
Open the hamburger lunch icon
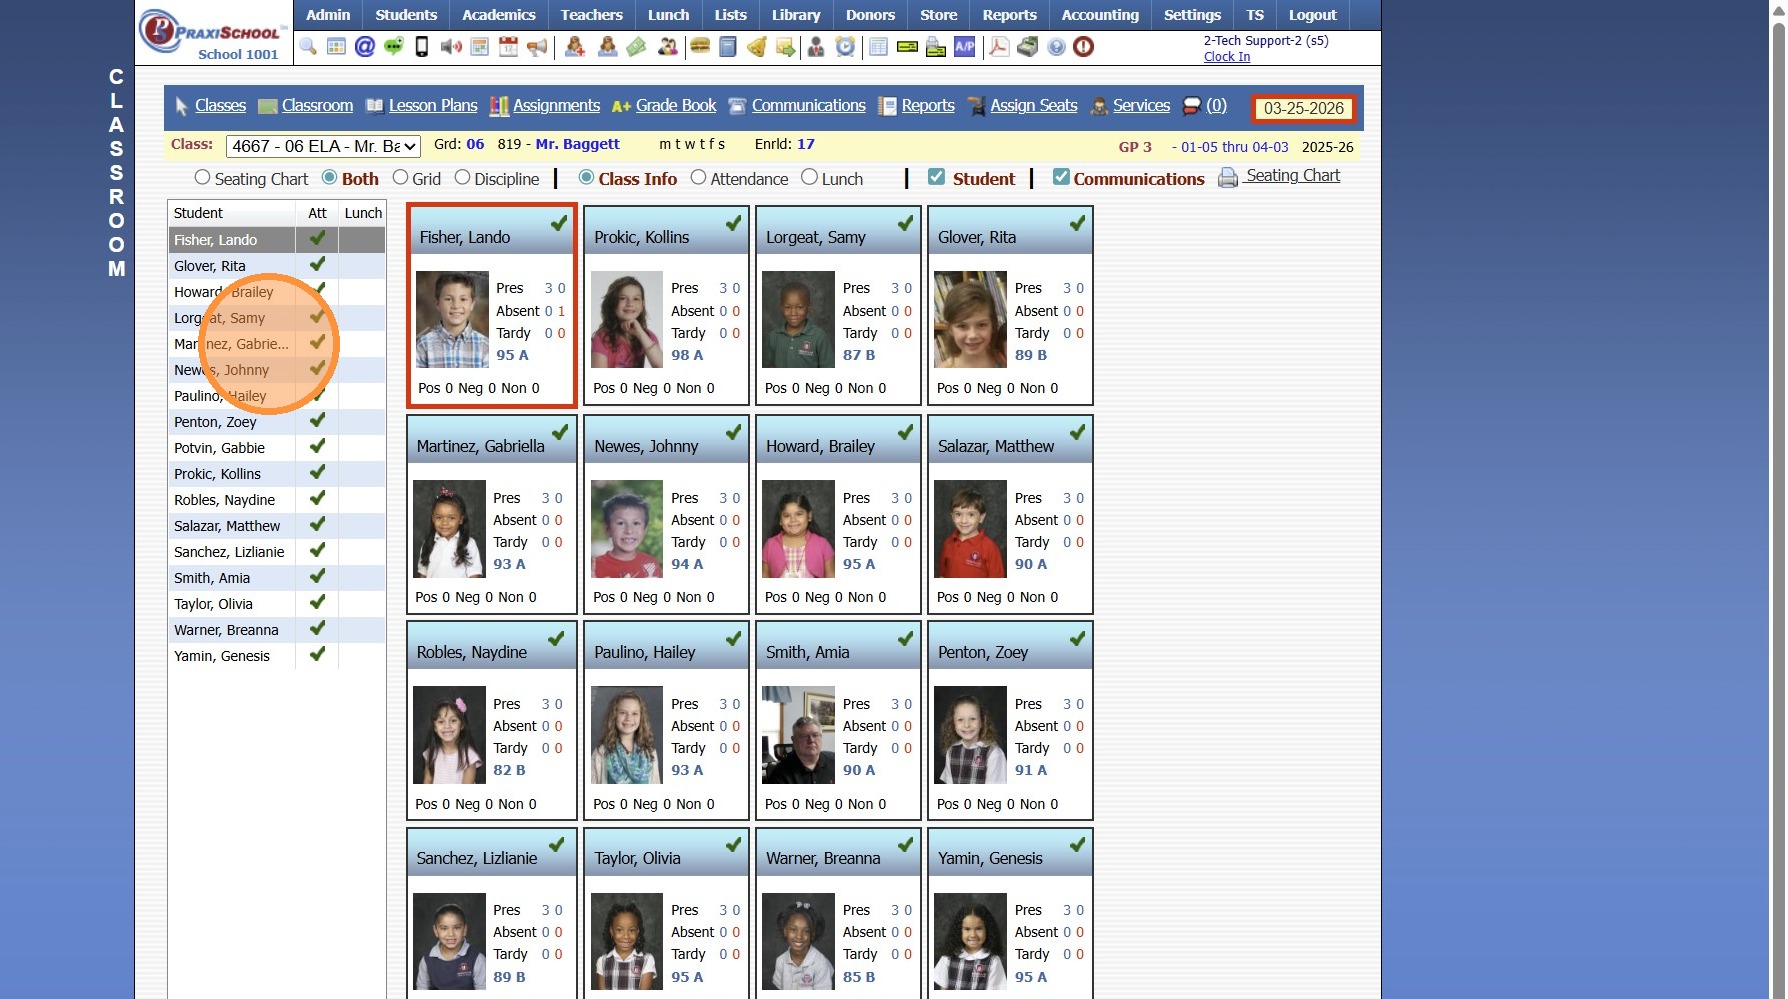tap(701, 47)
